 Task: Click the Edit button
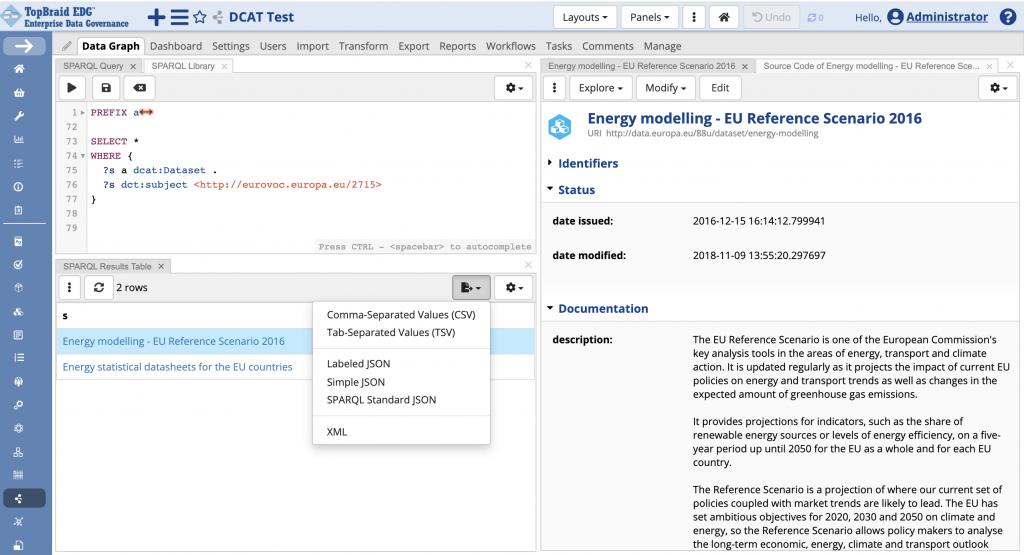[x=720, y=87]
